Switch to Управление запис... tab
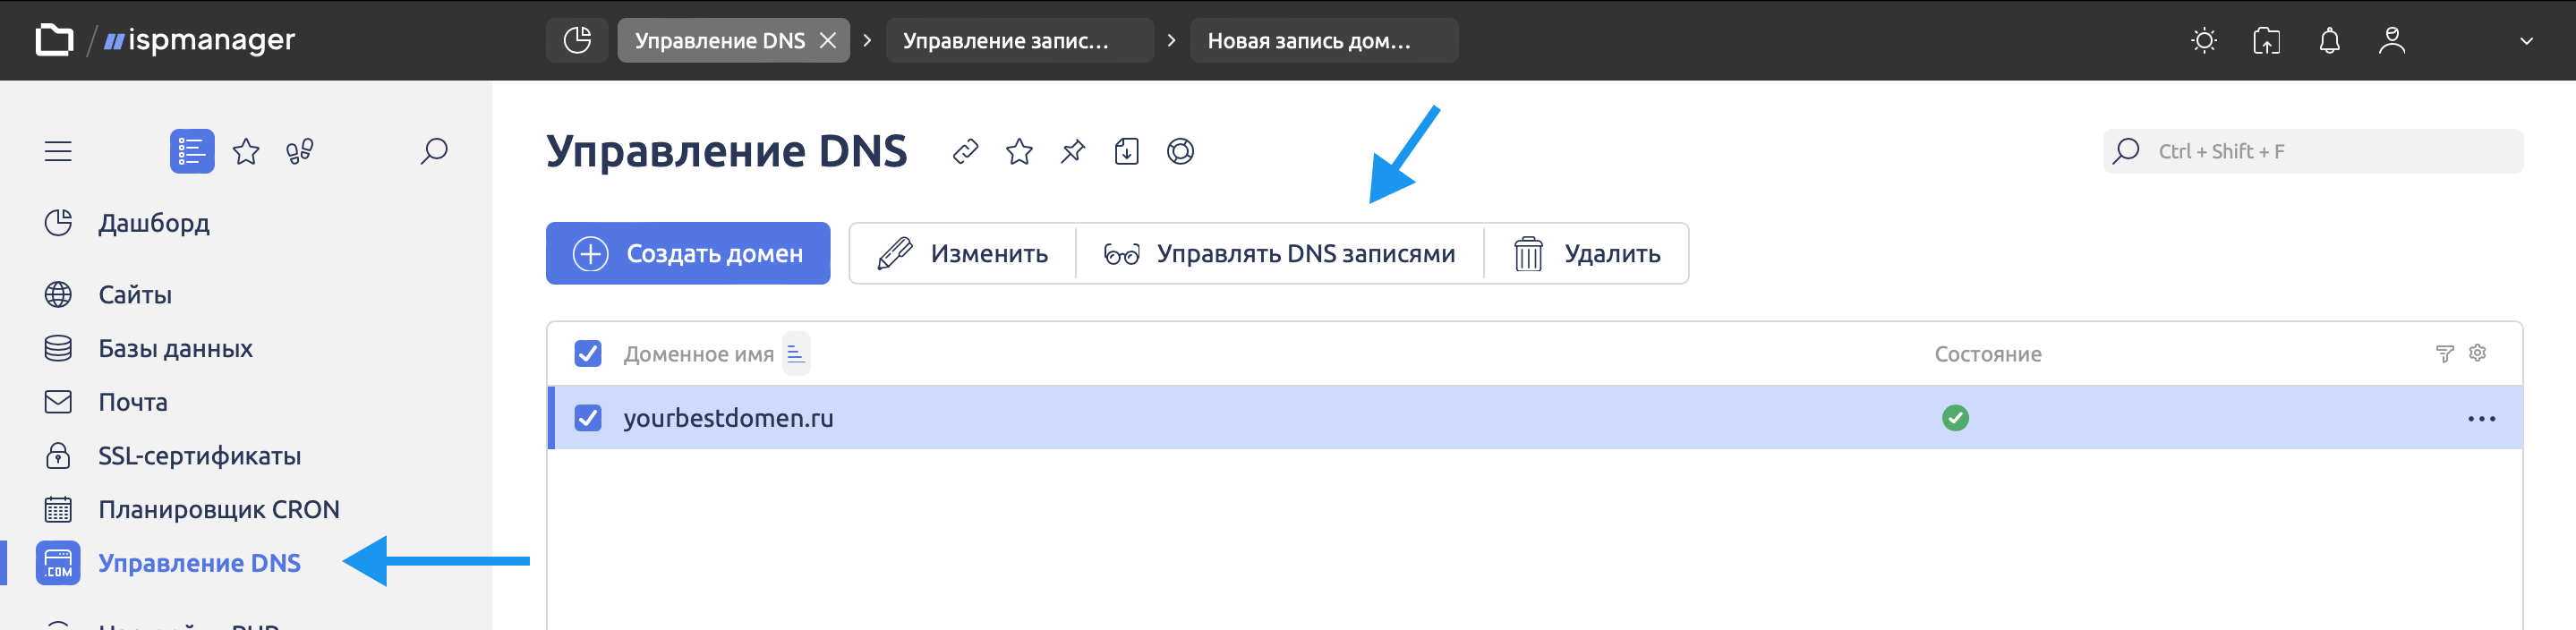 [x=1019, y=40]
